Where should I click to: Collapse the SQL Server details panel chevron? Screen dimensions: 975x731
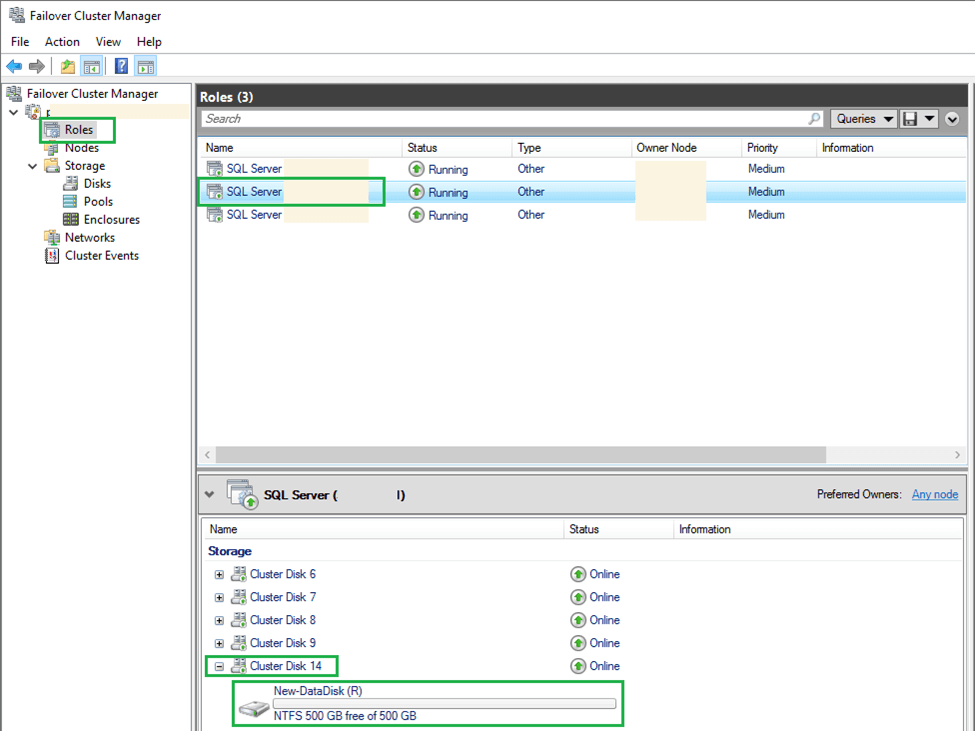pos(210,495)
